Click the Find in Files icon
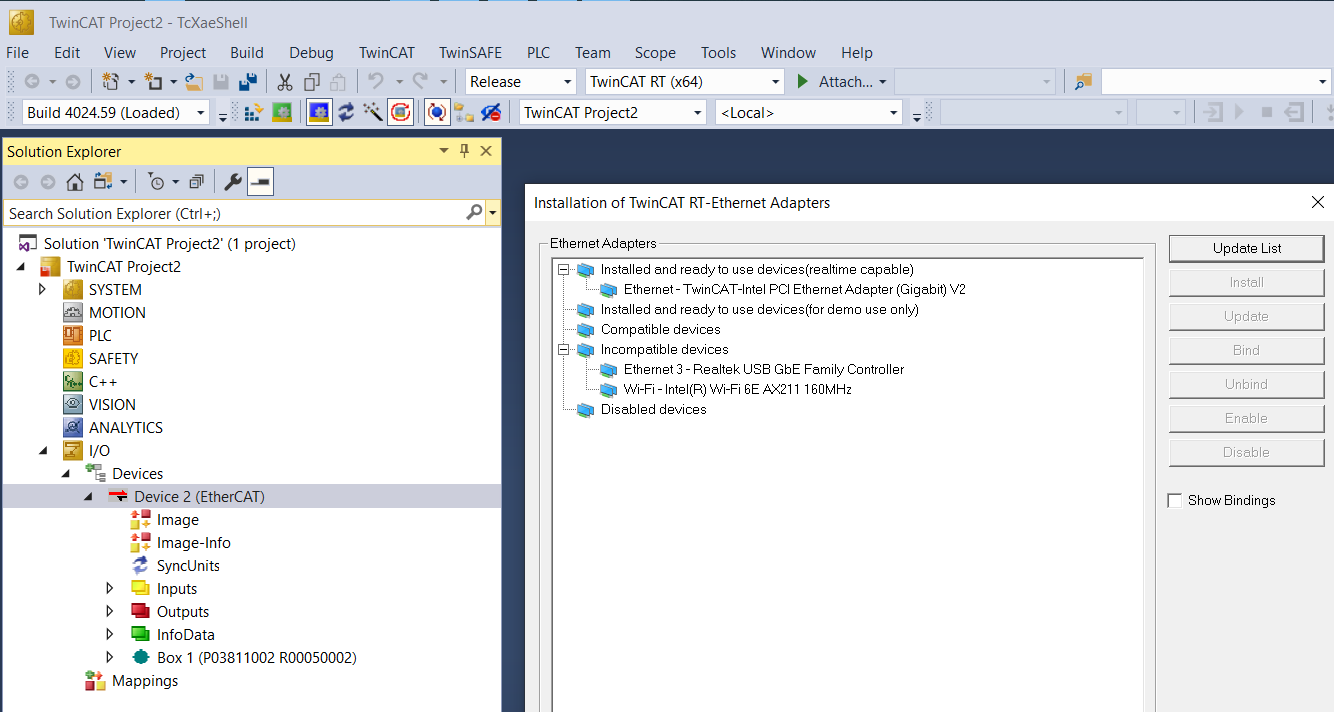 click(1083, 82)
